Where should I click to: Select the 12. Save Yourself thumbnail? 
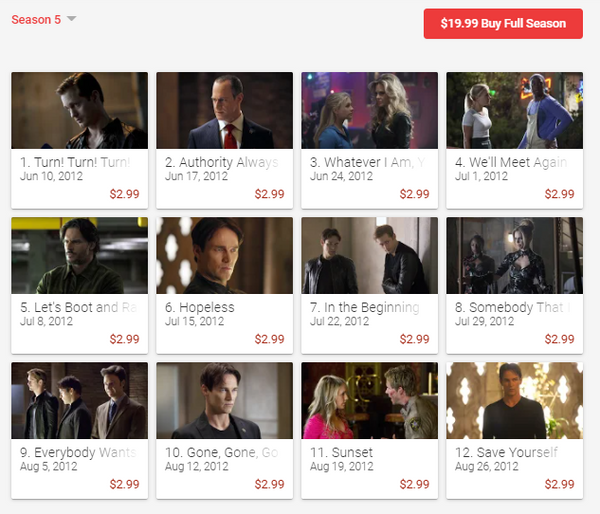515,400
